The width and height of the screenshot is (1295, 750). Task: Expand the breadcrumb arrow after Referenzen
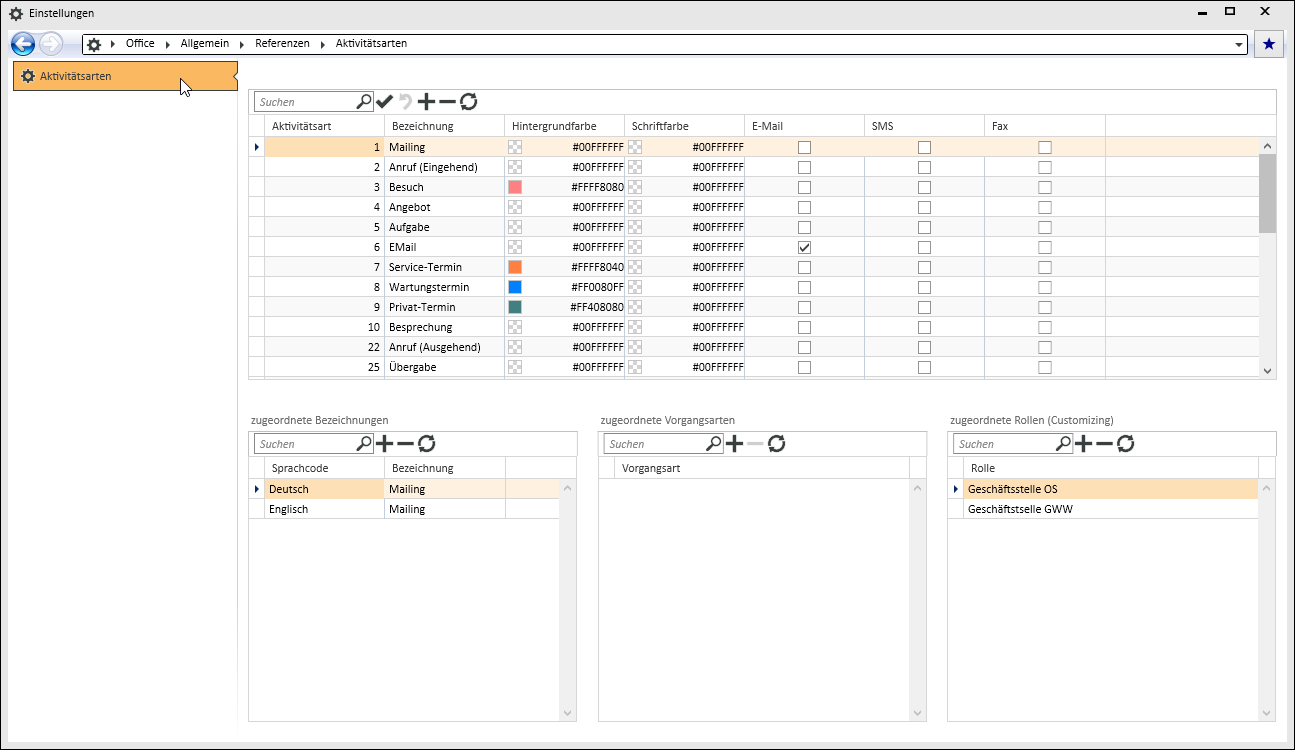pyautogui.click(x=324, y=44)
